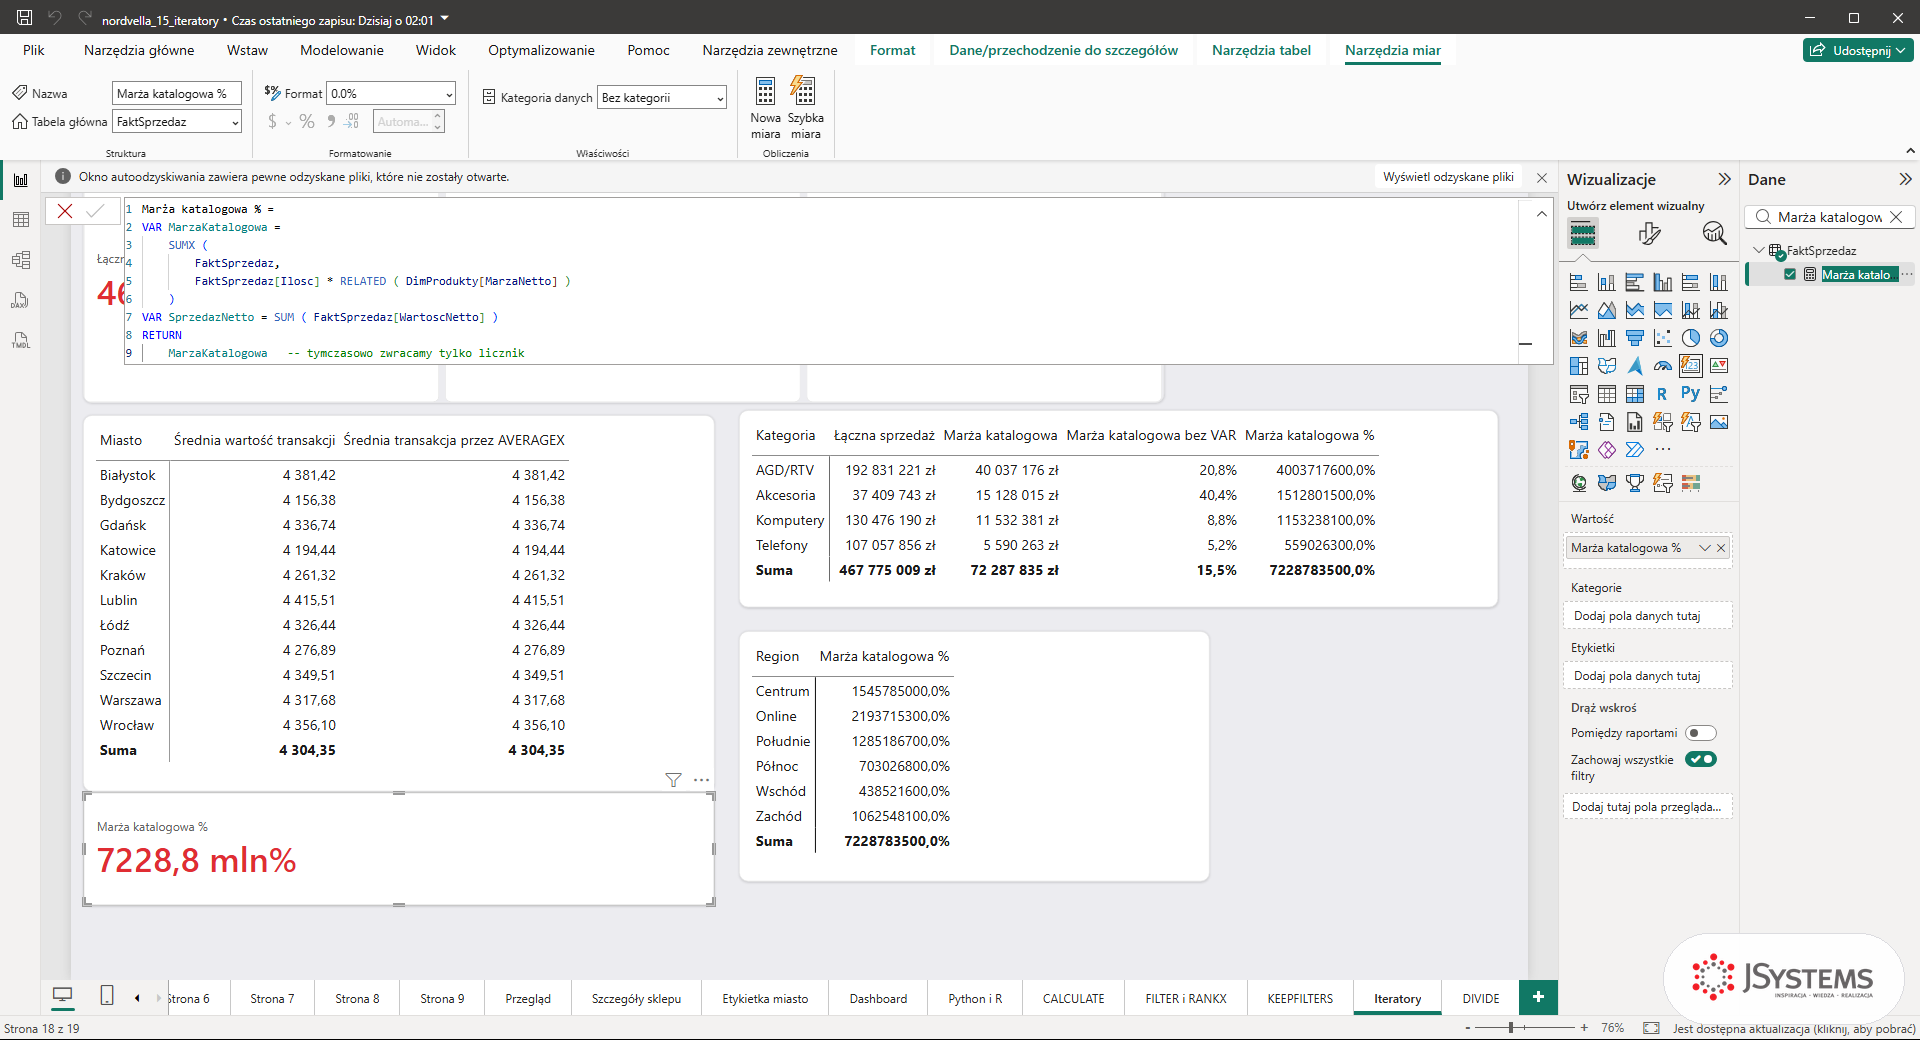
Task: Uncheck the Marża katalogowa % field checkbox
Action: click(x=1790, y=274)
